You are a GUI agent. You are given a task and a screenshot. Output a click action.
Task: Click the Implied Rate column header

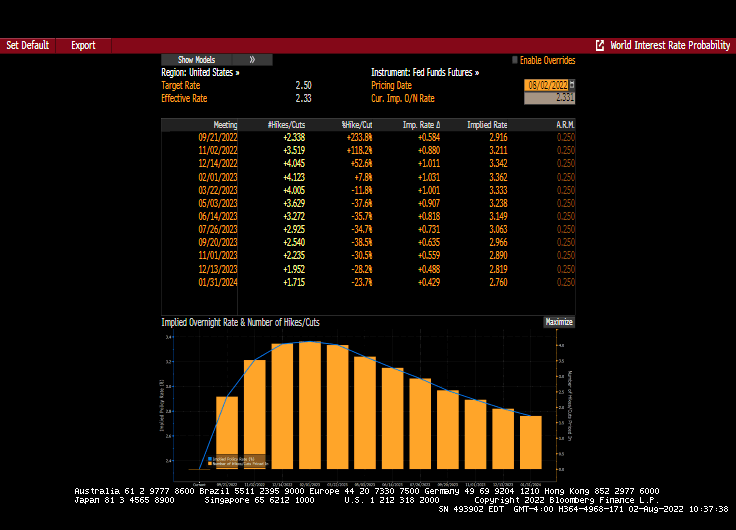[x=486, y=125]
